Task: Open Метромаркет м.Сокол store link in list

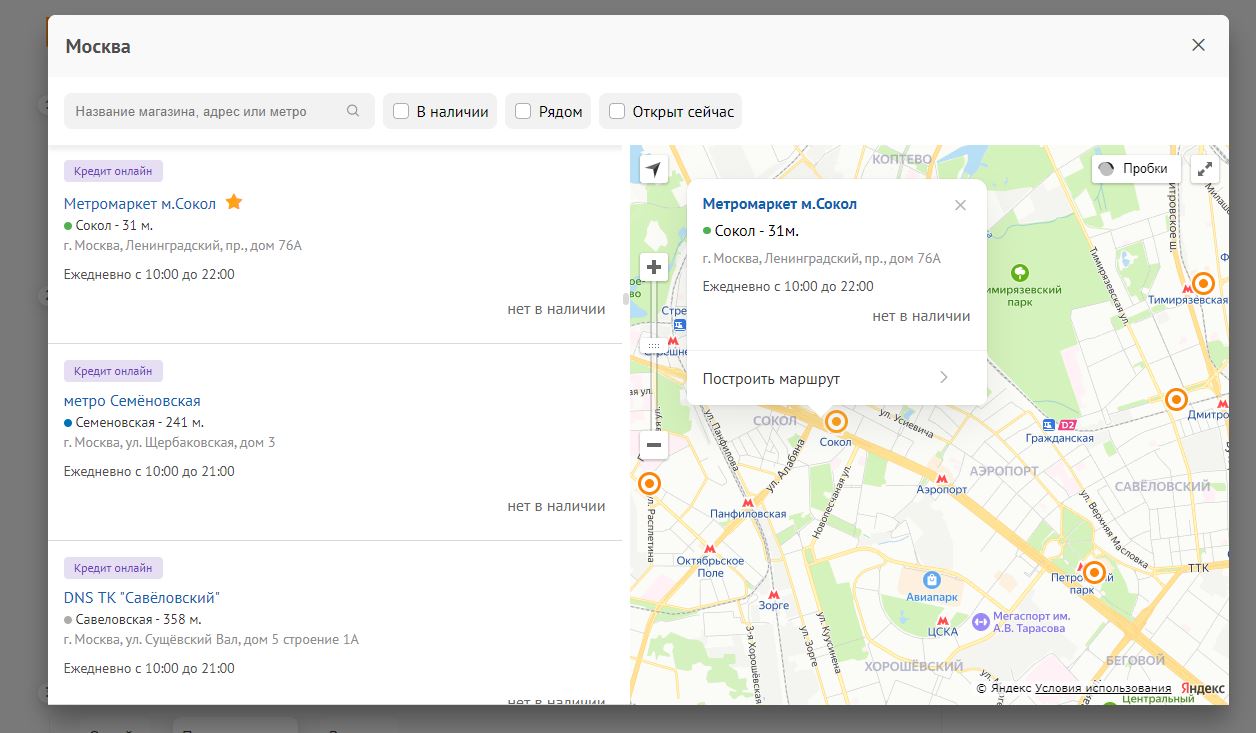Action: pos(140,203)
